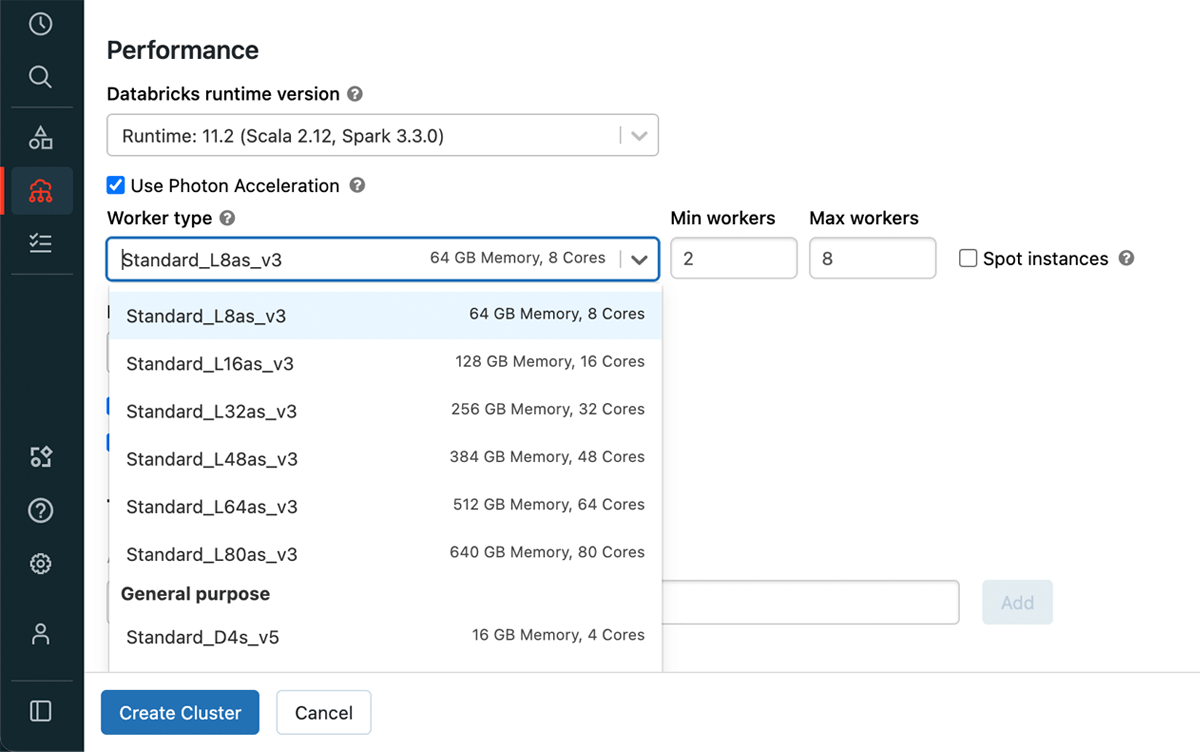Collapse the Worker type dropdown chevron
The width and height of the screenshot is (1200, 752).
639,259
